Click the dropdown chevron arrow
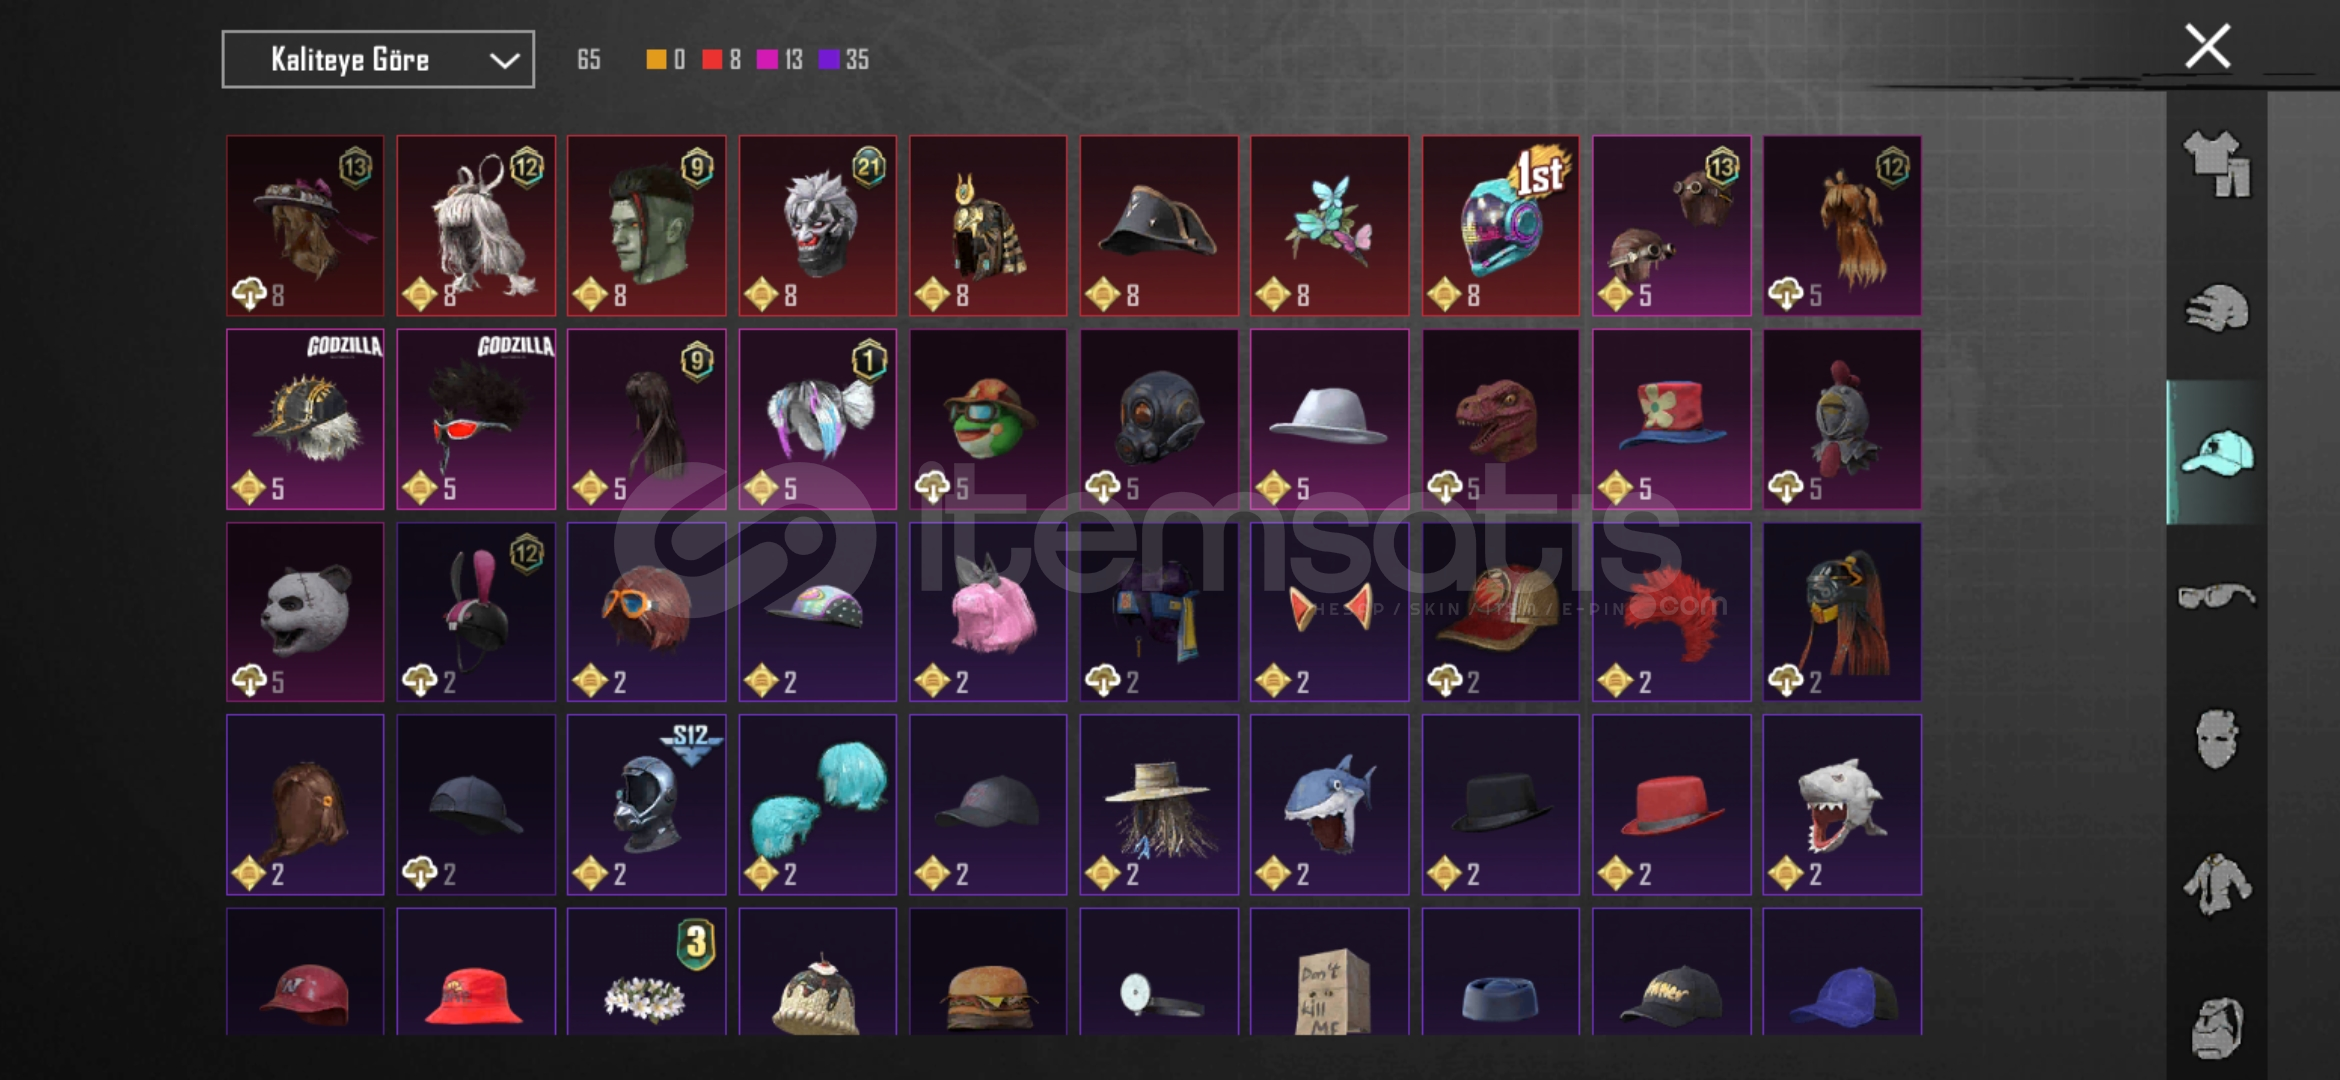 pyautogui.click(x=504, y=61)
